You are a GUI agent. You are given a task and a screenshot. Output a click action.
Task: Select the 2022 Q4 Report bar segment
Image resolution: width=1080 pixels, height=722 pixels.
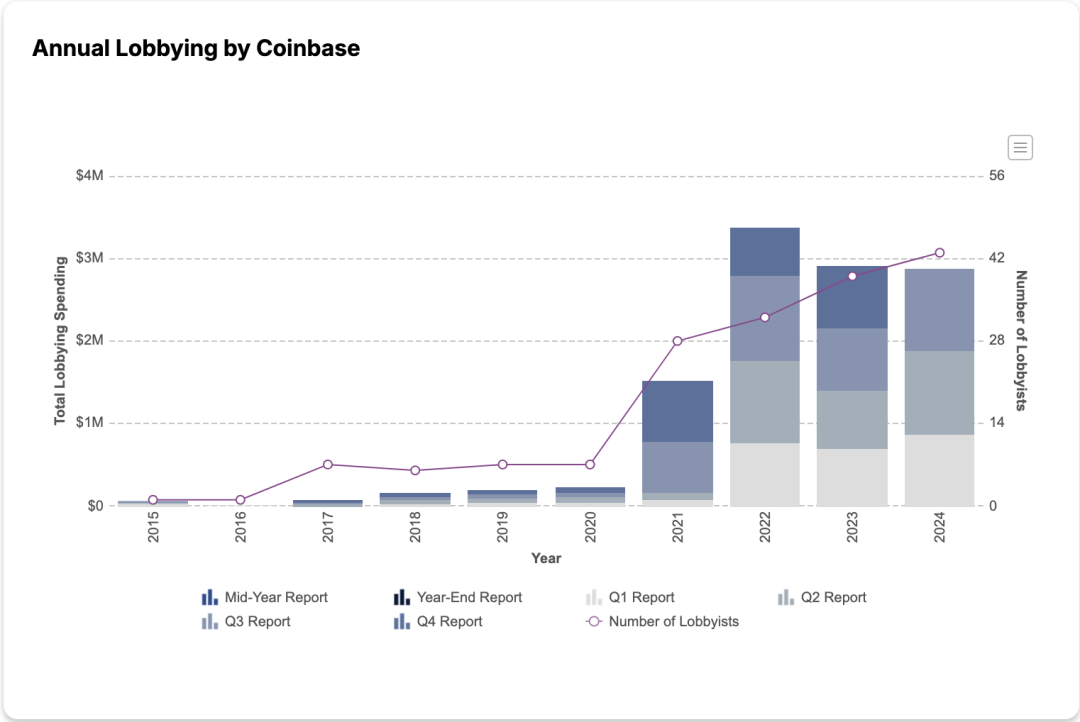[765, 251]
